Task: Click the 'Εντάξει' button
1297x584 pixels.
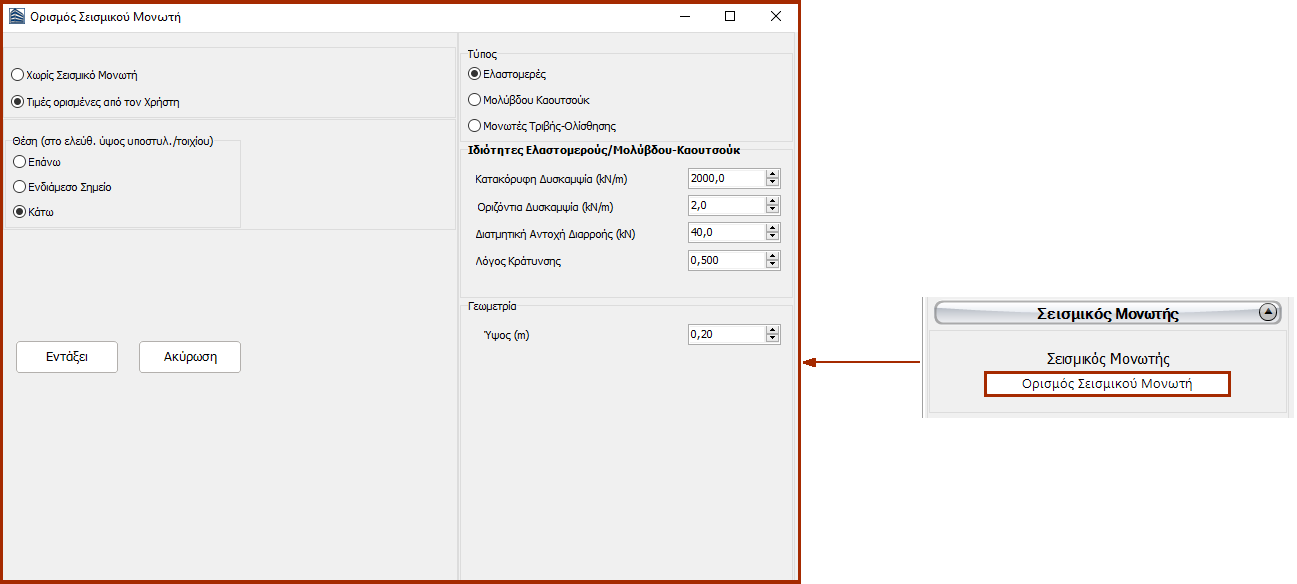Action: tap(67, 357)
